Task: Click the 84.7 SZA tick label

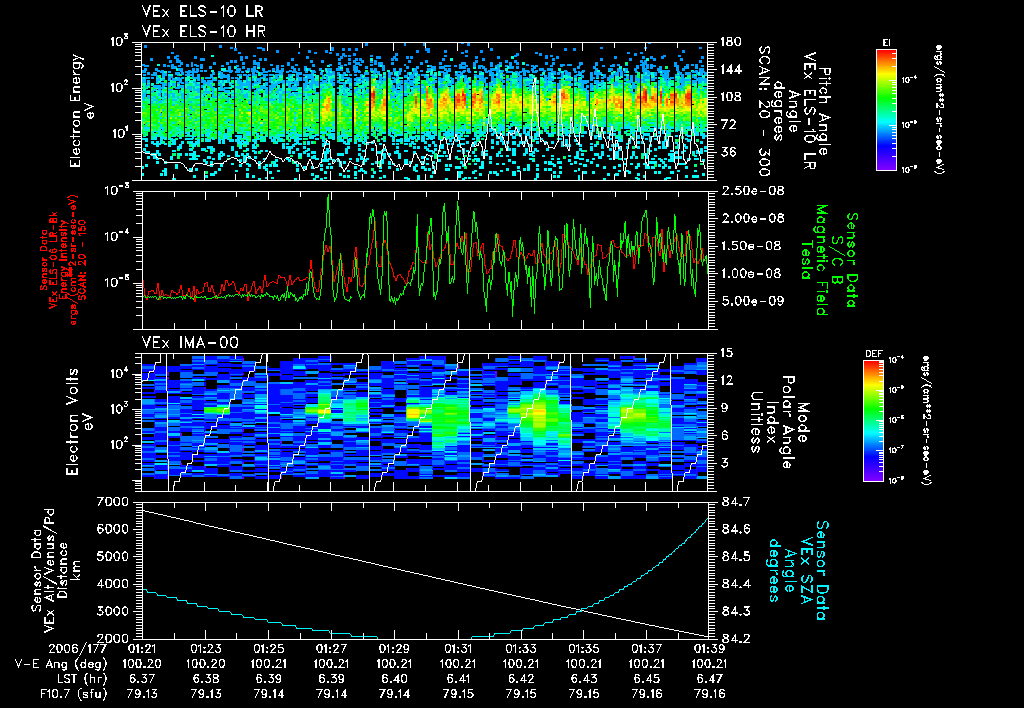Action: (x=735, y=502)
